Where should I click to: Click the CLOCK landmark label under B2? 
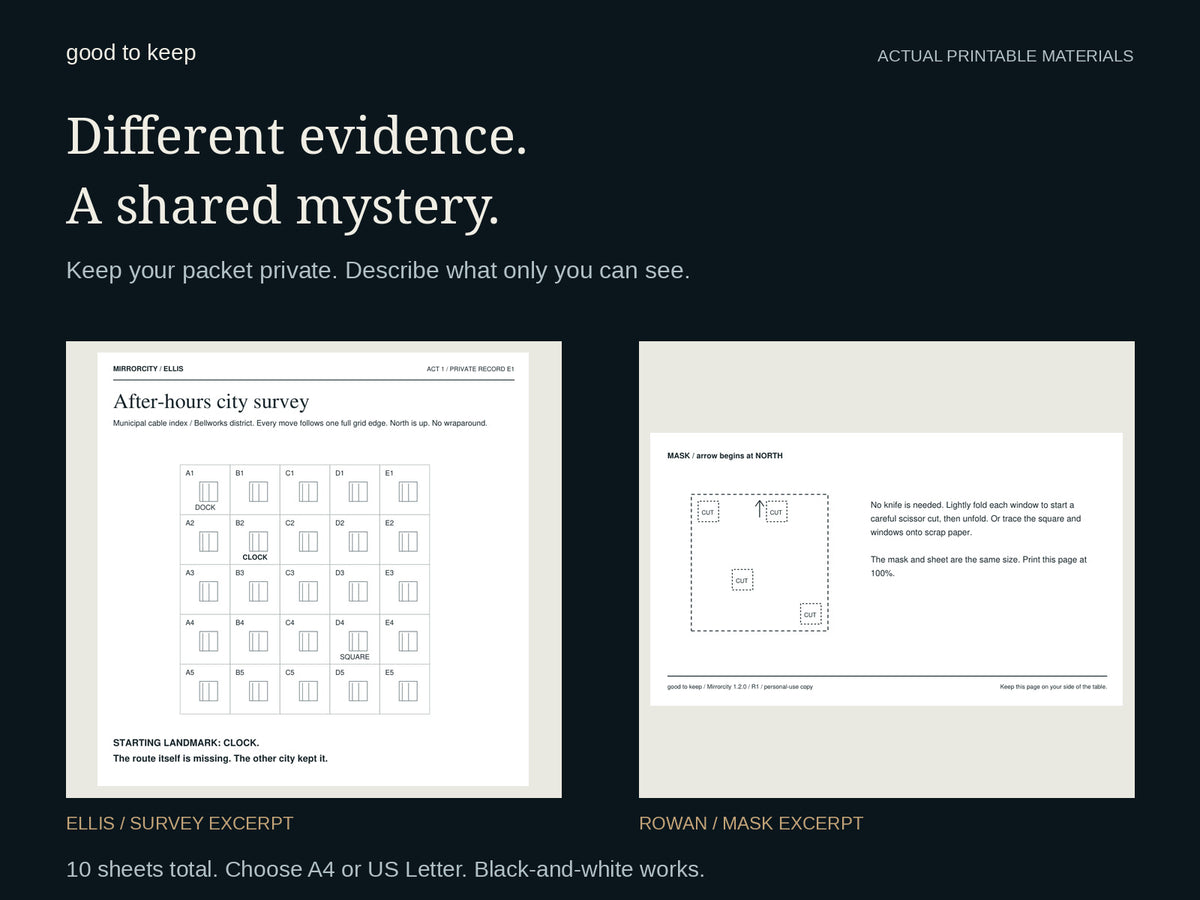pyautogui.click(x=255, y=558)
